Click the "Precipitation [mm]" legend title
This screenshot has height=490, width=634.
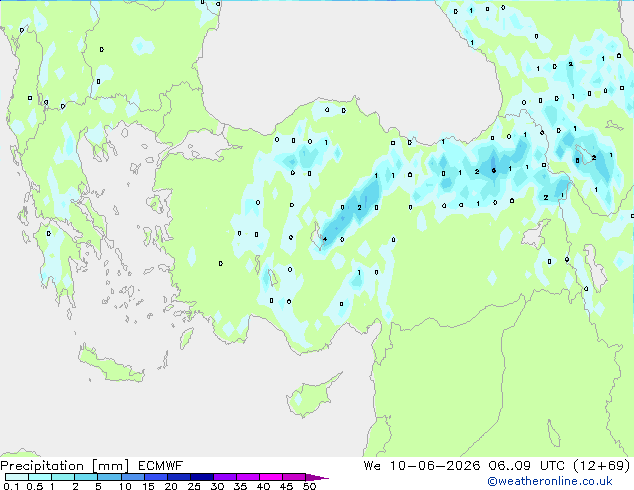point(65,466)
